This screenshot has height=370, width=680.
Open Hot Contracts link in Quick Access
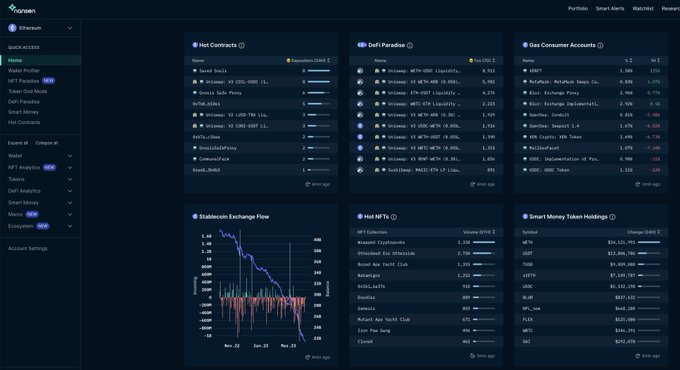(24, 122)
